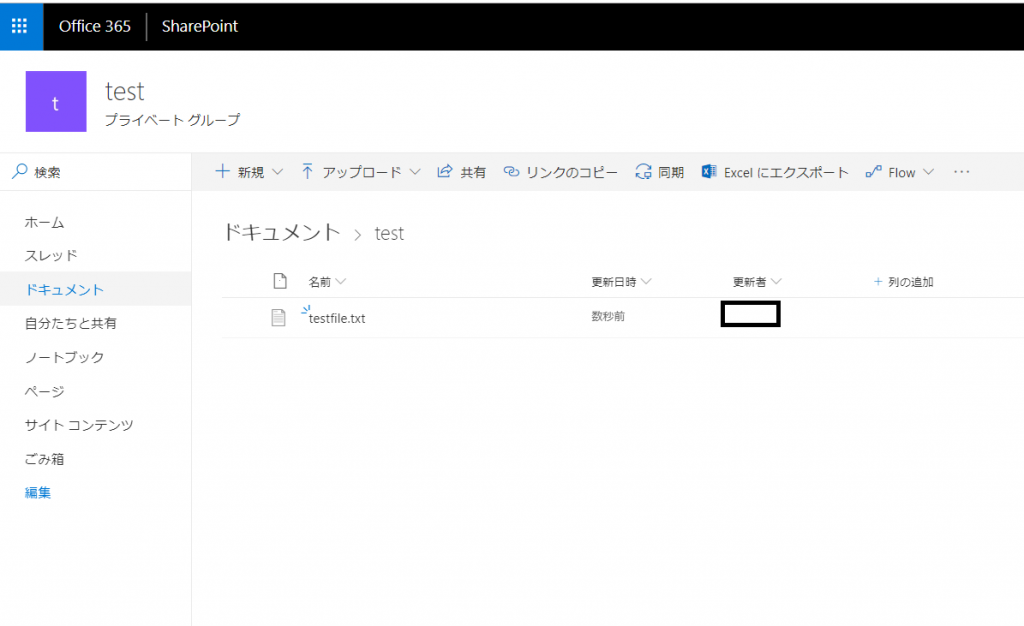
Task: Expand the アップロード dropdown chevron
Action: tap(415, 172)
